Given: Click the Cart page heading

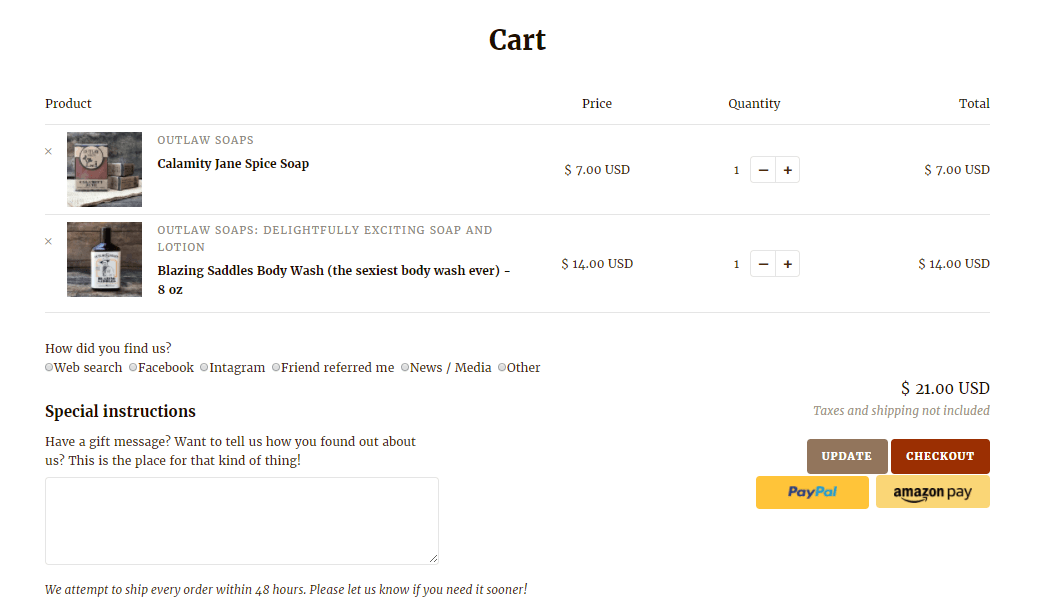Looking at the screenshot, I should coord(517,40).
